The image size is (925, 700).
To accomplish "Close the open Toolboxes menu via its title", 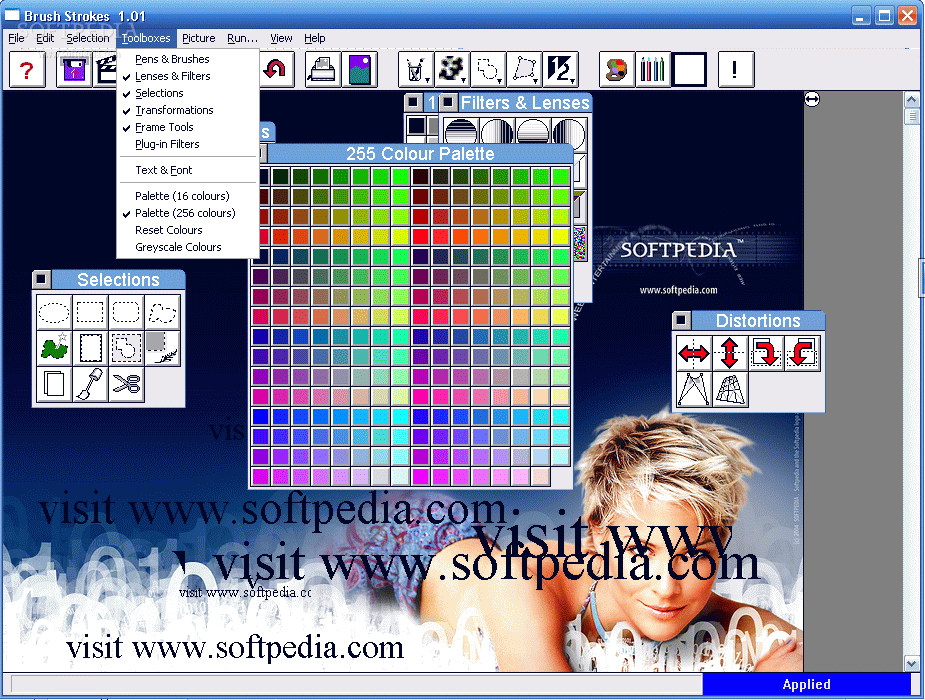I will coord(146,38).
